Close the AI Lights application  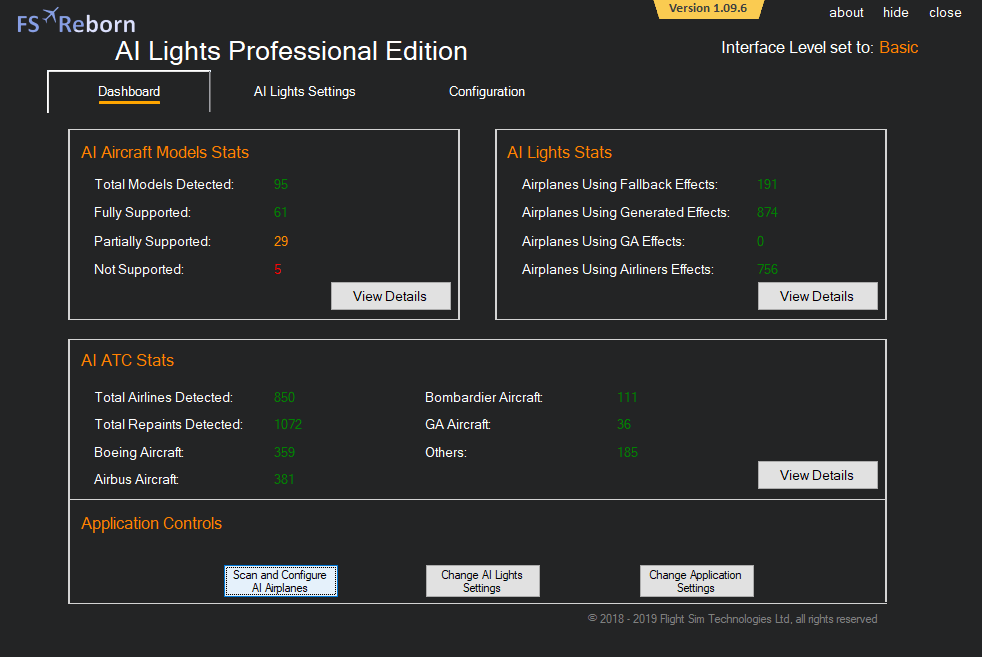click(945, 13)
